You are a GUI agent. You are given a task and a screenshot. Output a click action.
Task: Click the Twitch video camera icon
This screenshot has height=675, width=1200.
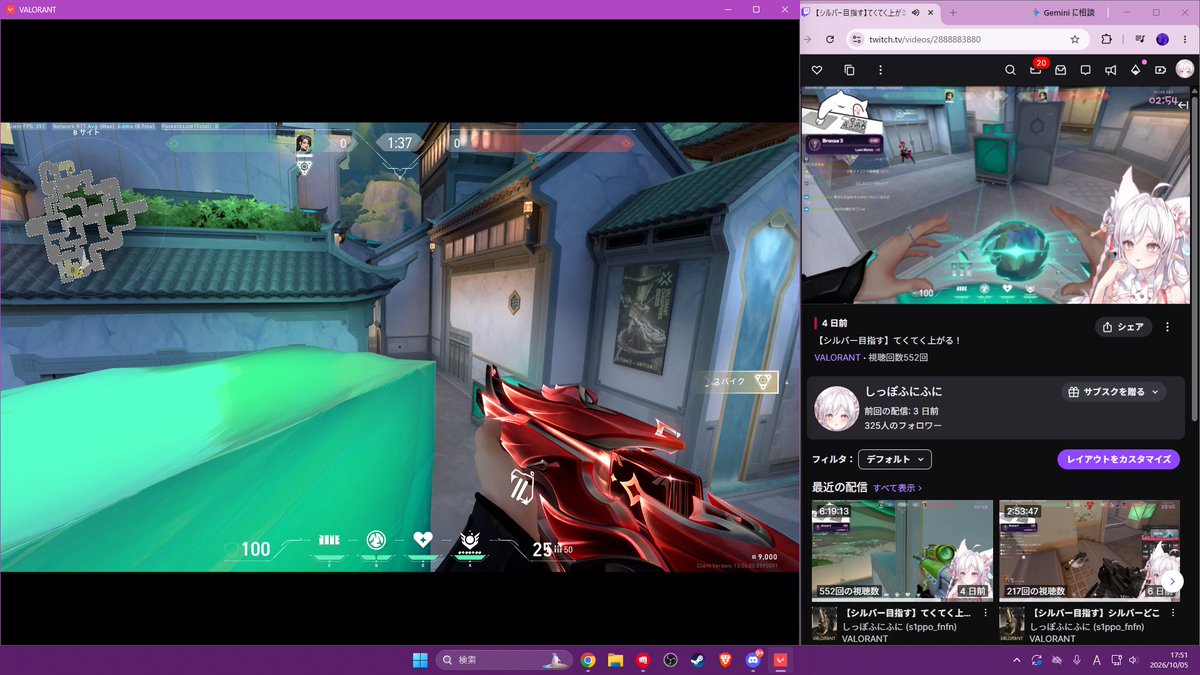pyautogui.click(x=1160, y=70)
